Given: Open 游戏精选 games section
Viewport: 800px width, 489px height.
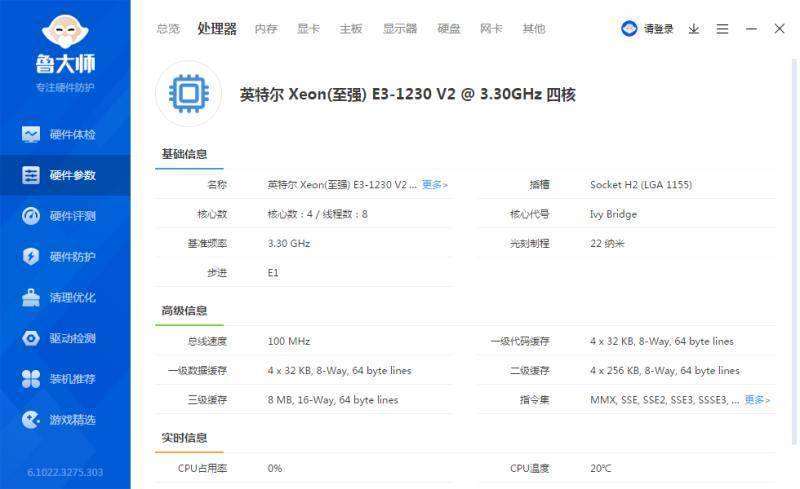Looking at the screenshot, I should coord(65,420).
